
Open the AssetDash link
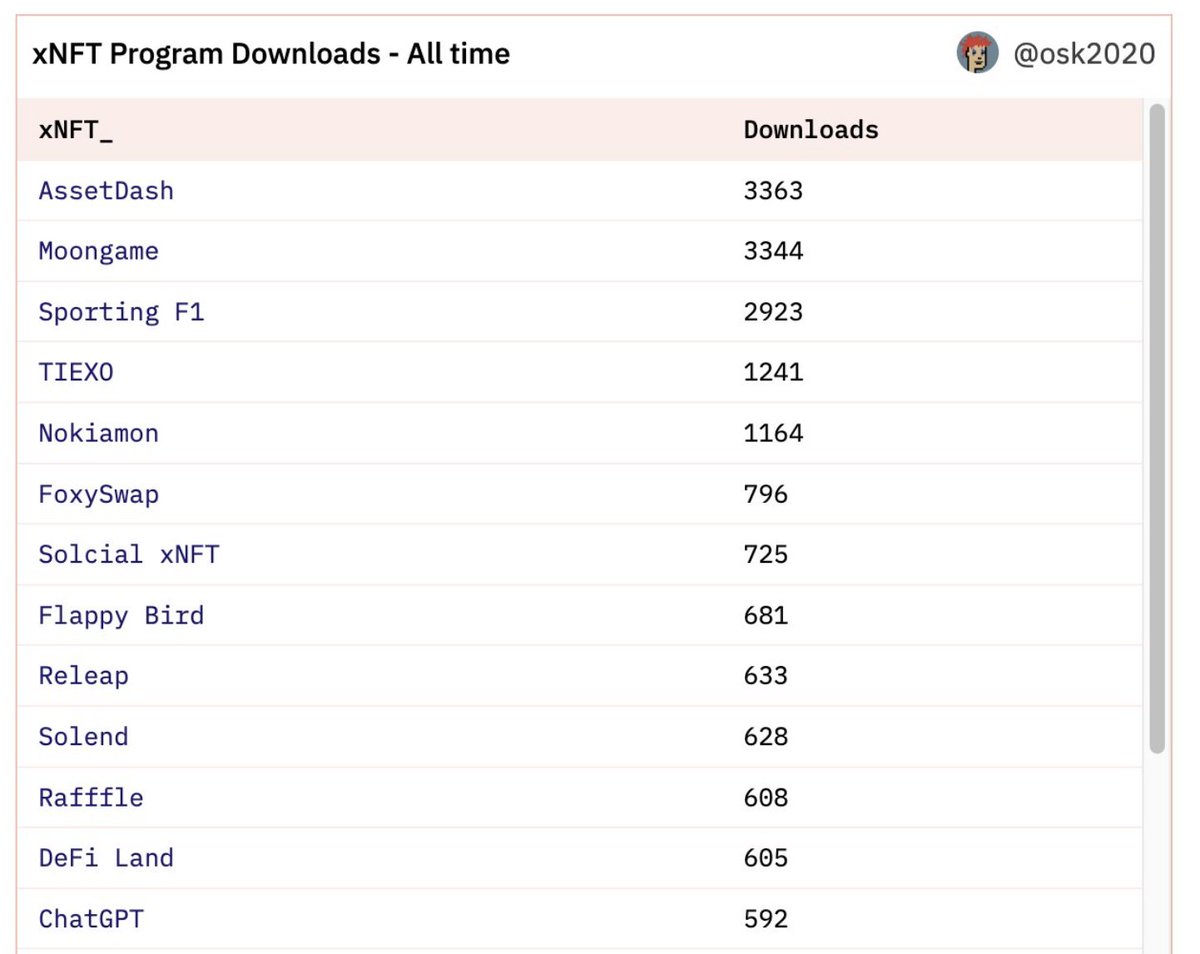pos(105,191)
